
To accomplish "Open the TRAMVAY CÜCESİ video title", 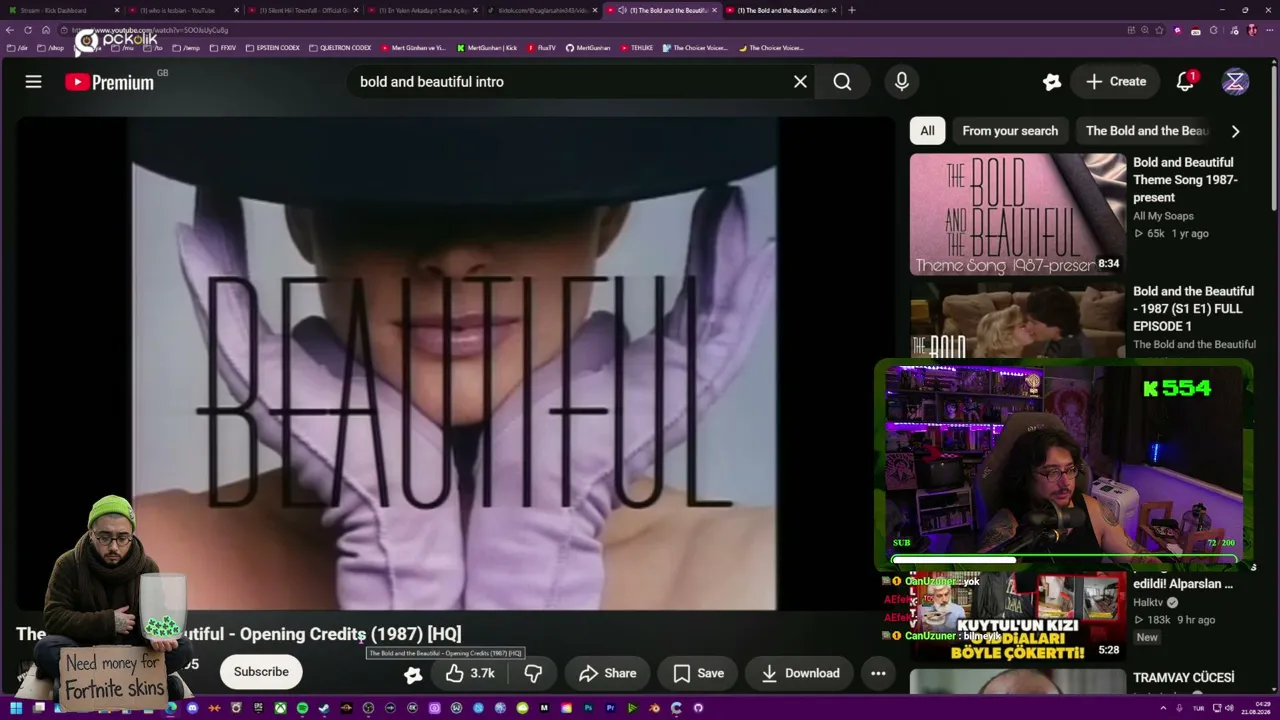I will 1183,678.
